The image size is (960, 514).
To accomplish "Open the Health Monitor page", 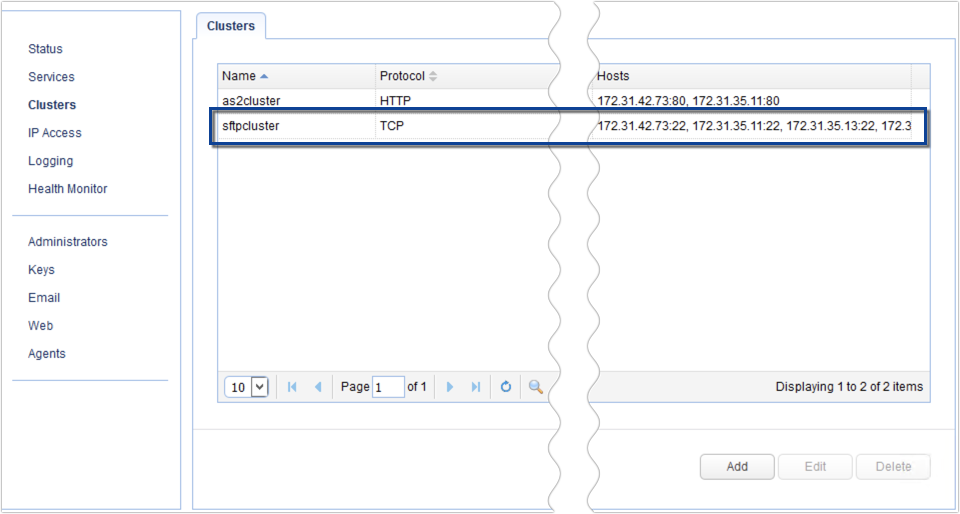I will pos(67,189).
